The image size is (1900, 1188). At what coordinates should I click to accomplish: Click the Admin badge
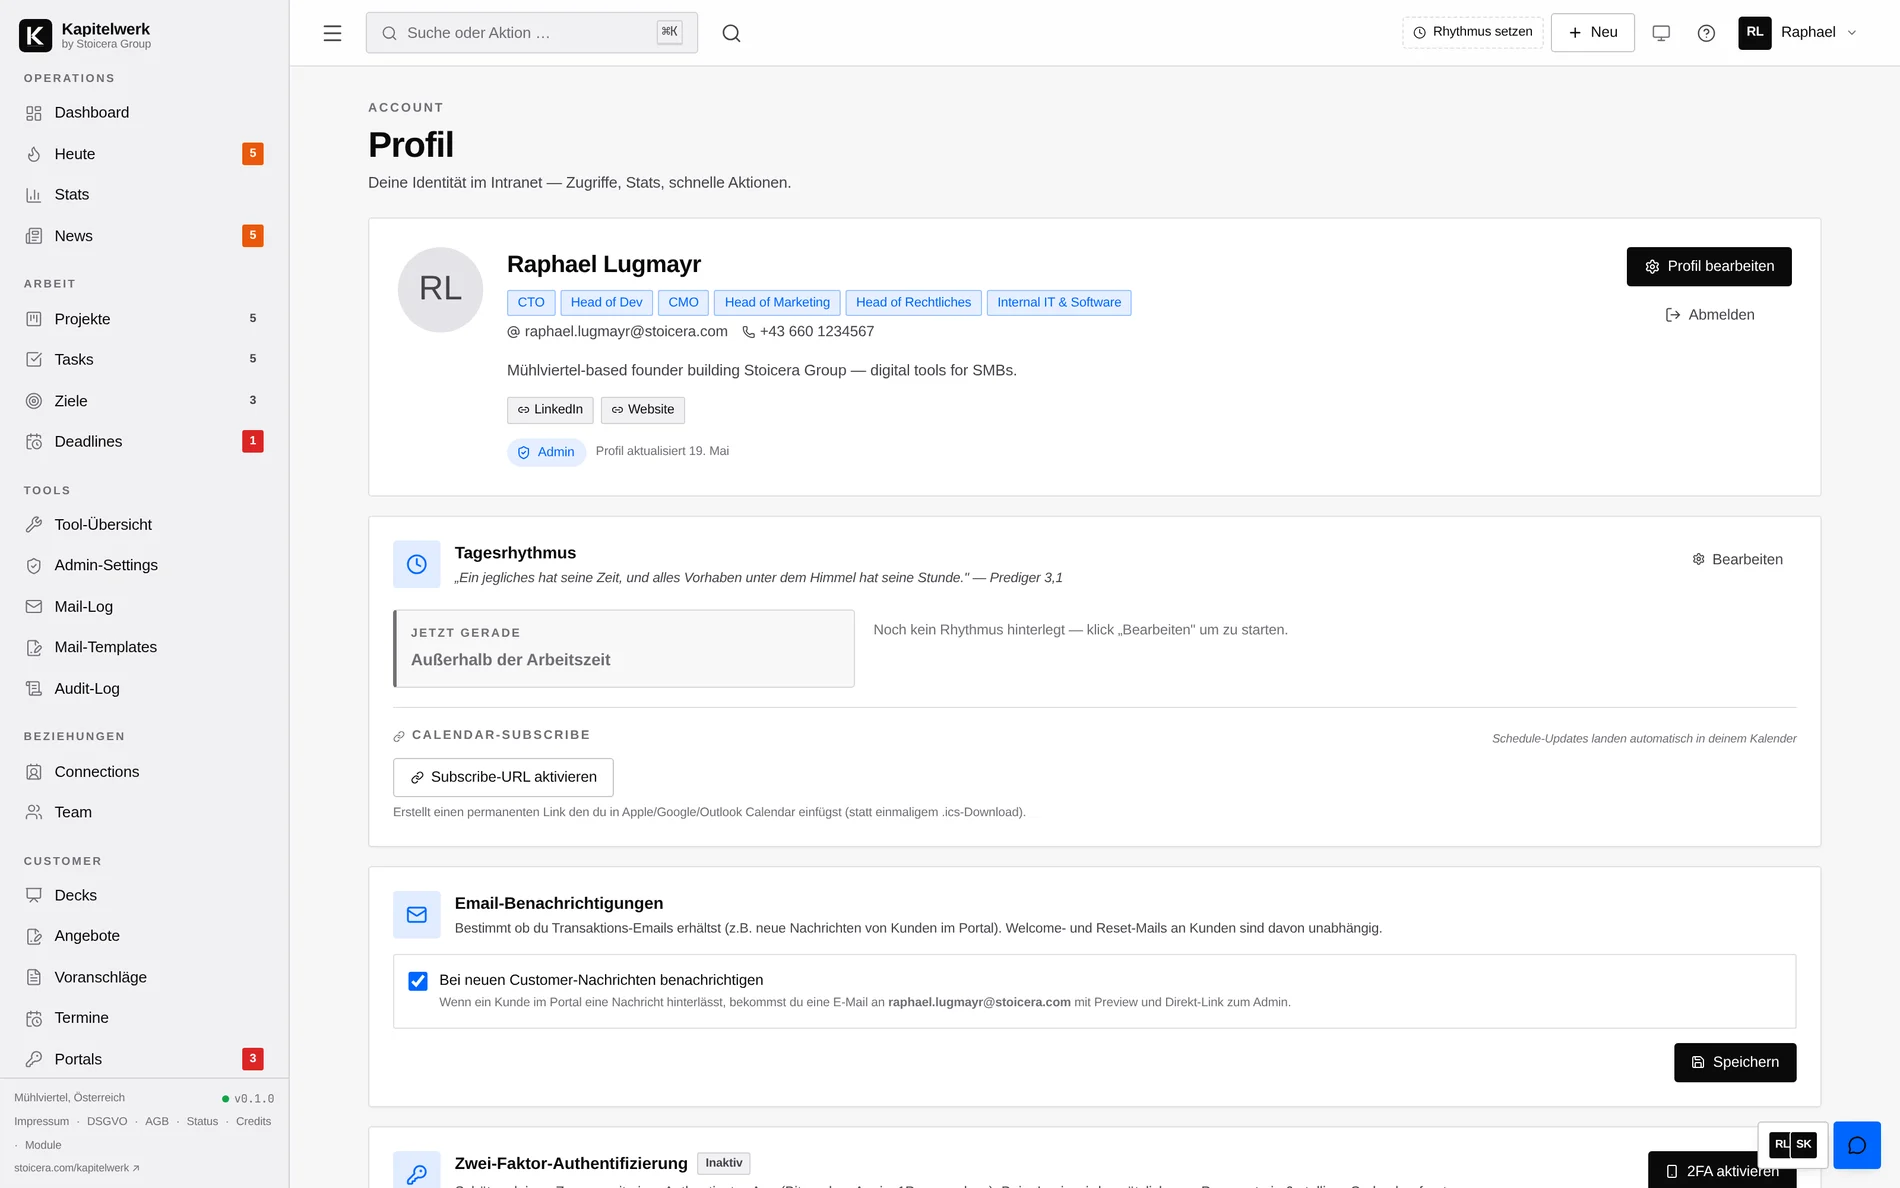pyautogui.click(x=546, y=452)
